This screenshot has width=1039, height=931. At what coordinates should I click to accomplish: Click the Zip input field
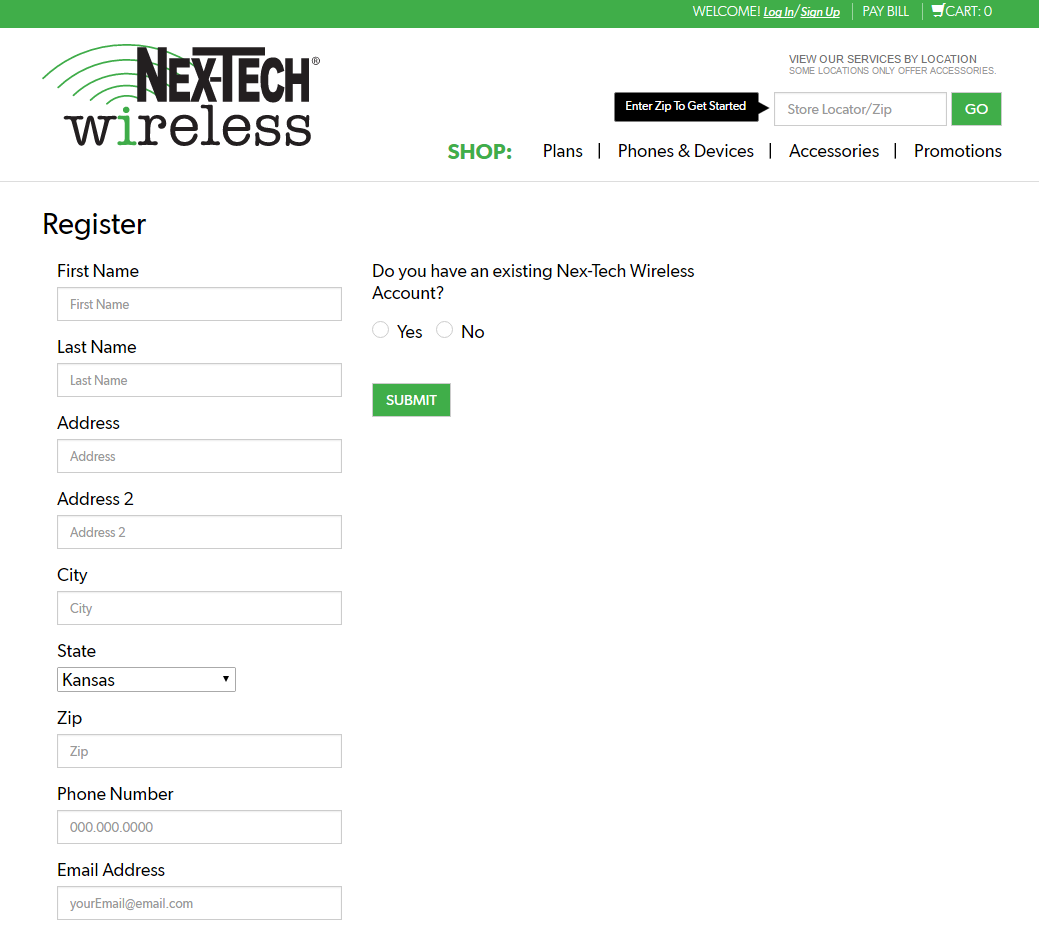coord(199,751)
